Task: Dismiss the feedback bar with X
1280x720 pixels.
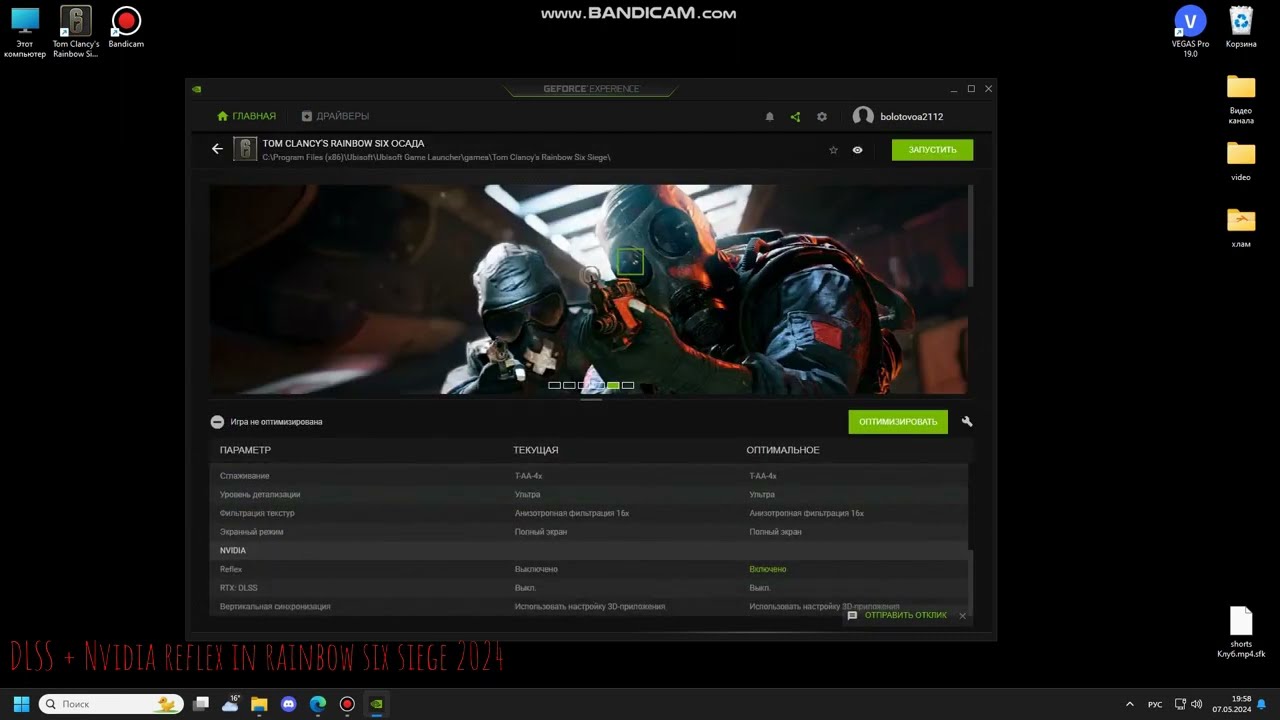Action: (962, 616)
